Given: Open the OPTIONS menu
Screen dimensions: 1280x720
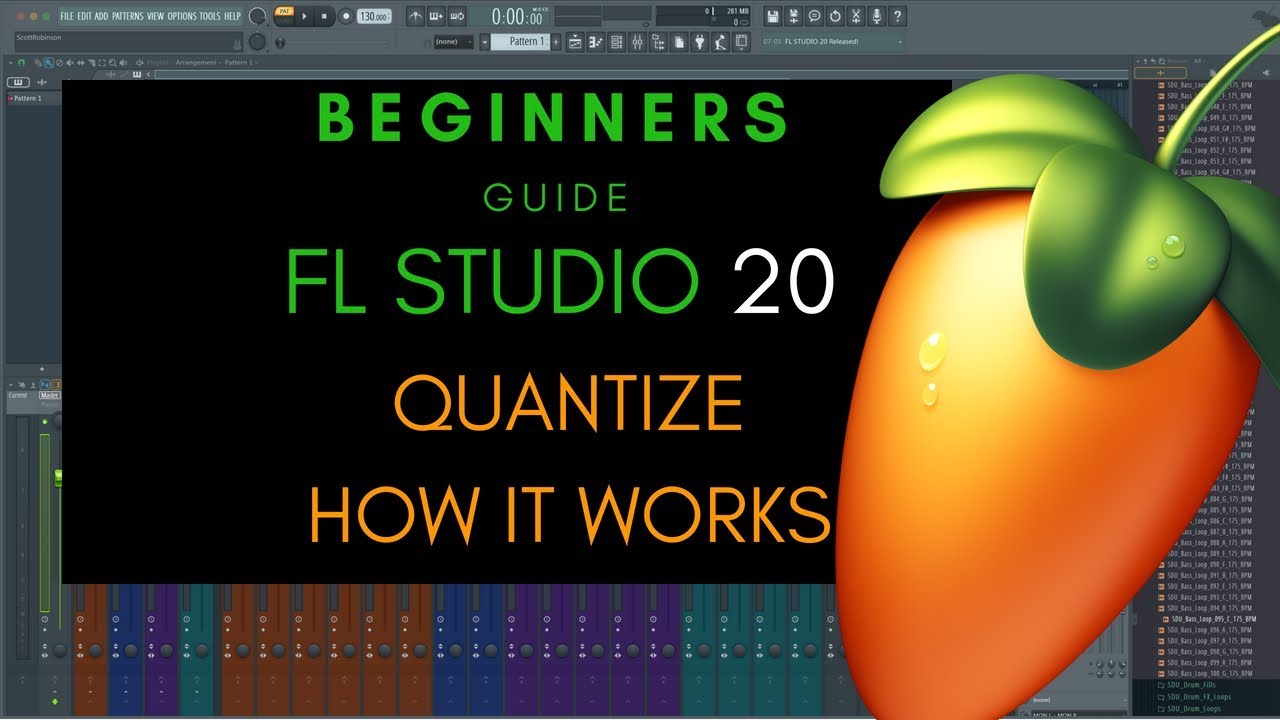Looking at the screenshot, I should tap(182, 16).
